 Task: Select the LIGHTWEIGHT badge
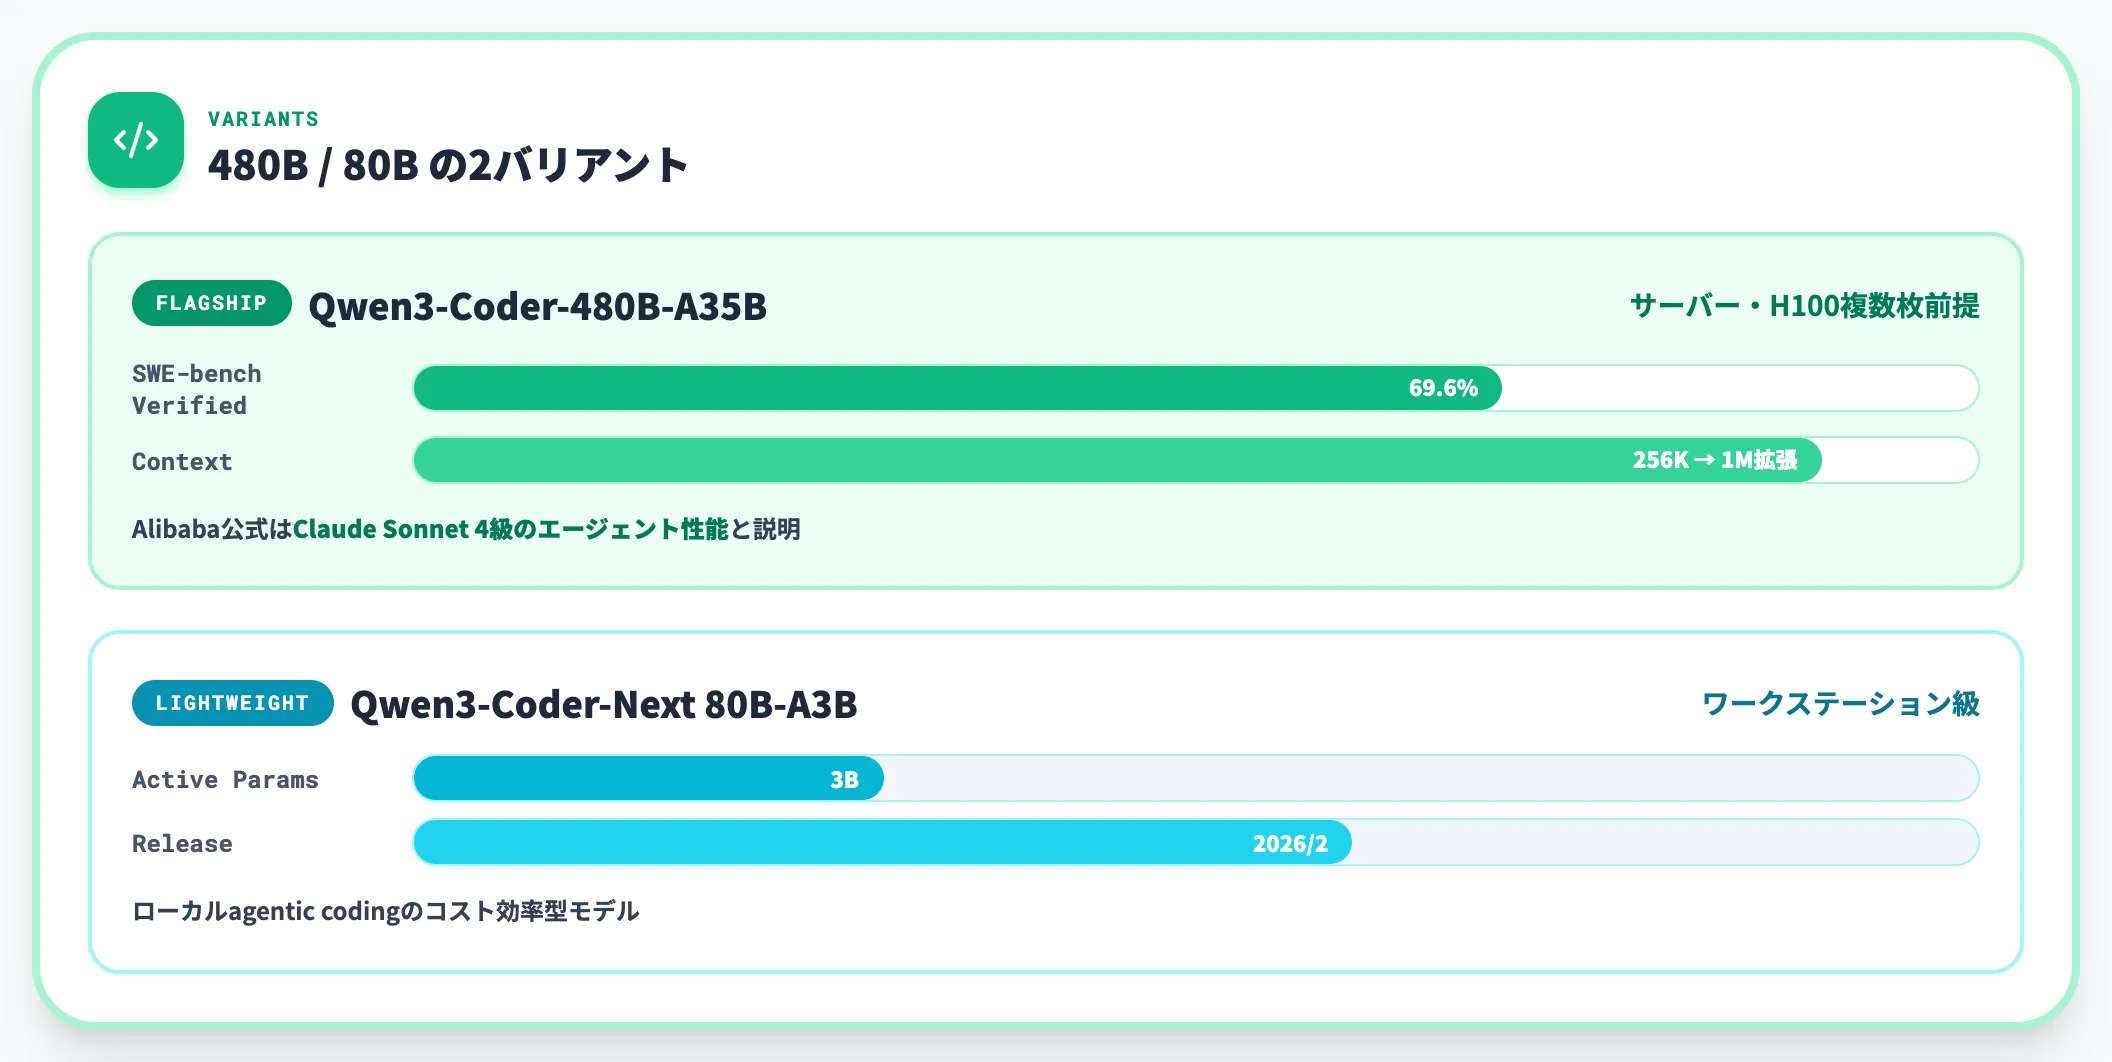tap(232, 703)
